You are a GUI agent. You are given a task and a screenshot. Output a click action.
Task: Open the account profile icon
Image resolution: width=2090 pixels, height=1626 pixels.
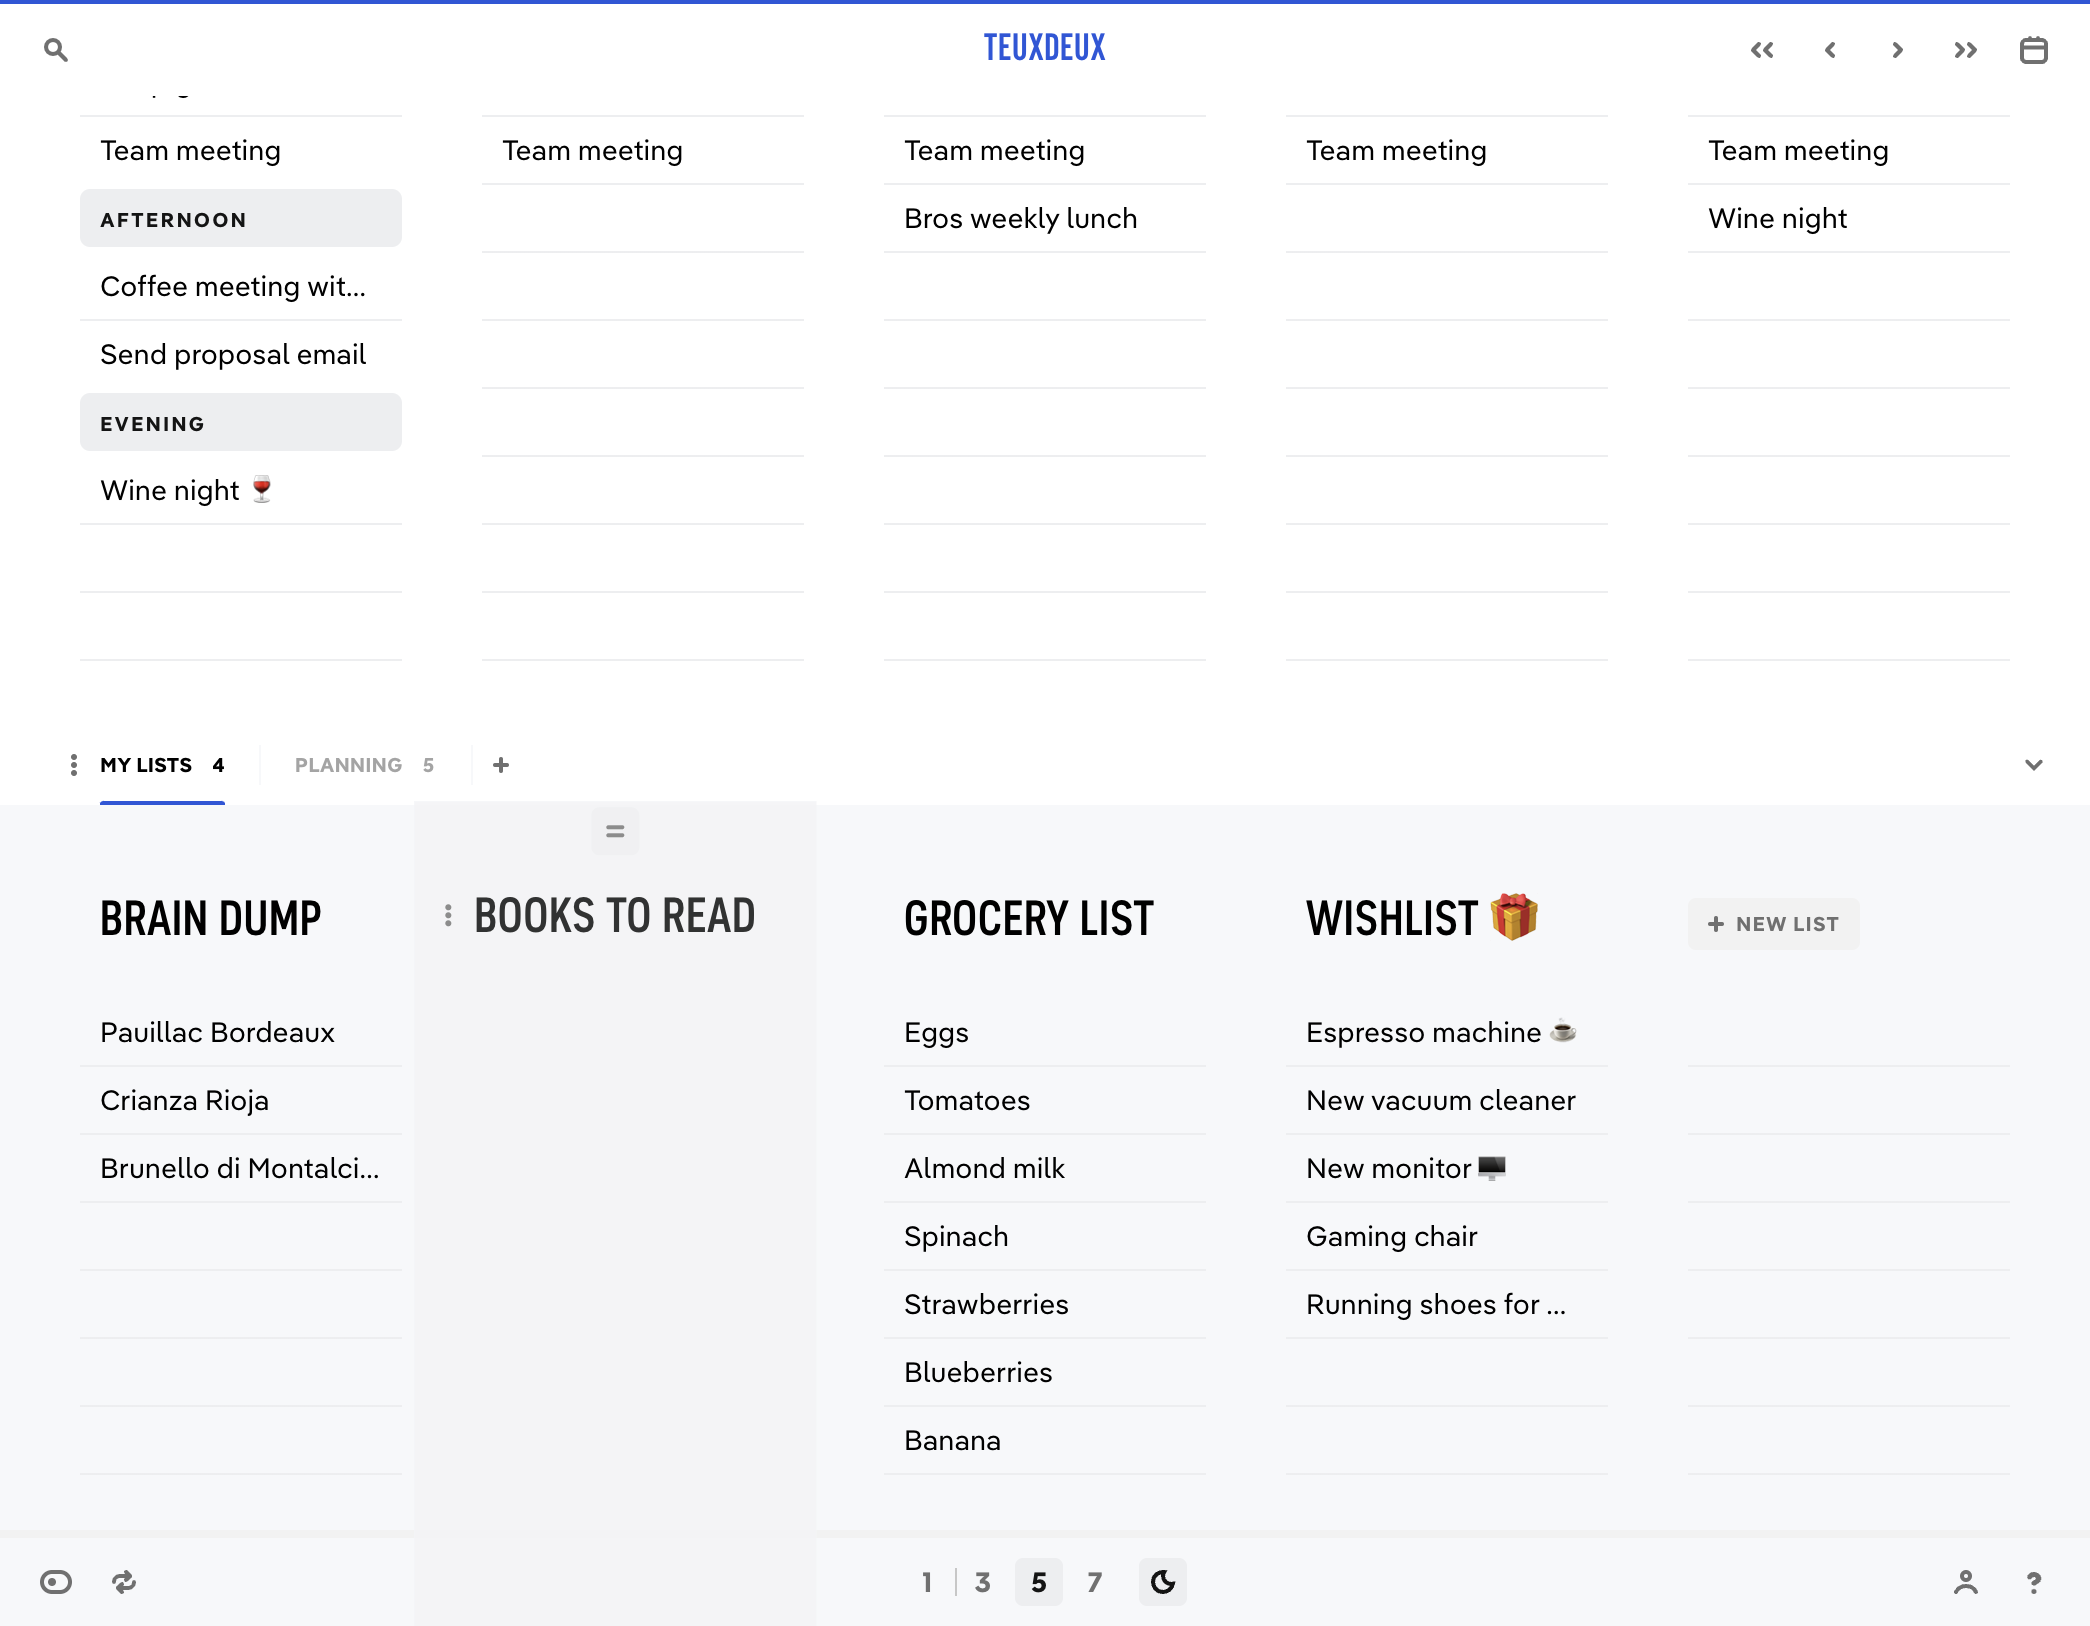click(1966, 1582)
